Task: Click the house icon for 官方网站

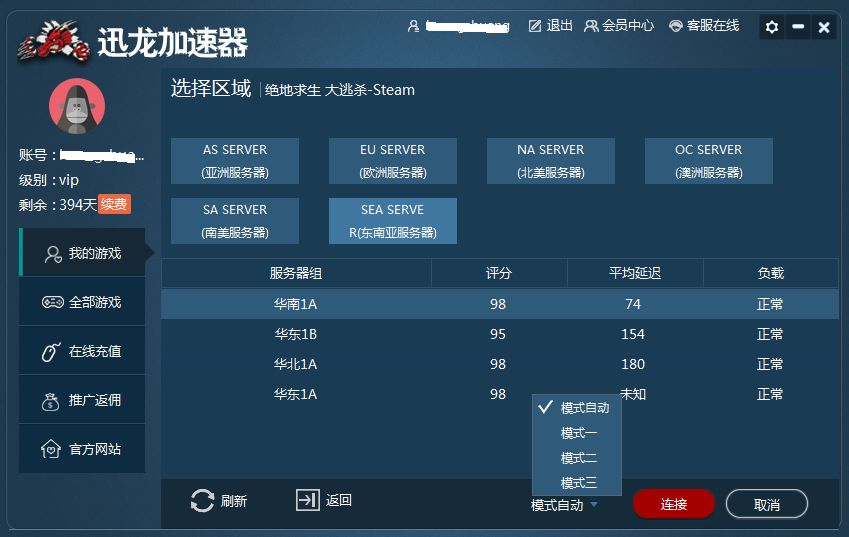Action: (51, 449)
